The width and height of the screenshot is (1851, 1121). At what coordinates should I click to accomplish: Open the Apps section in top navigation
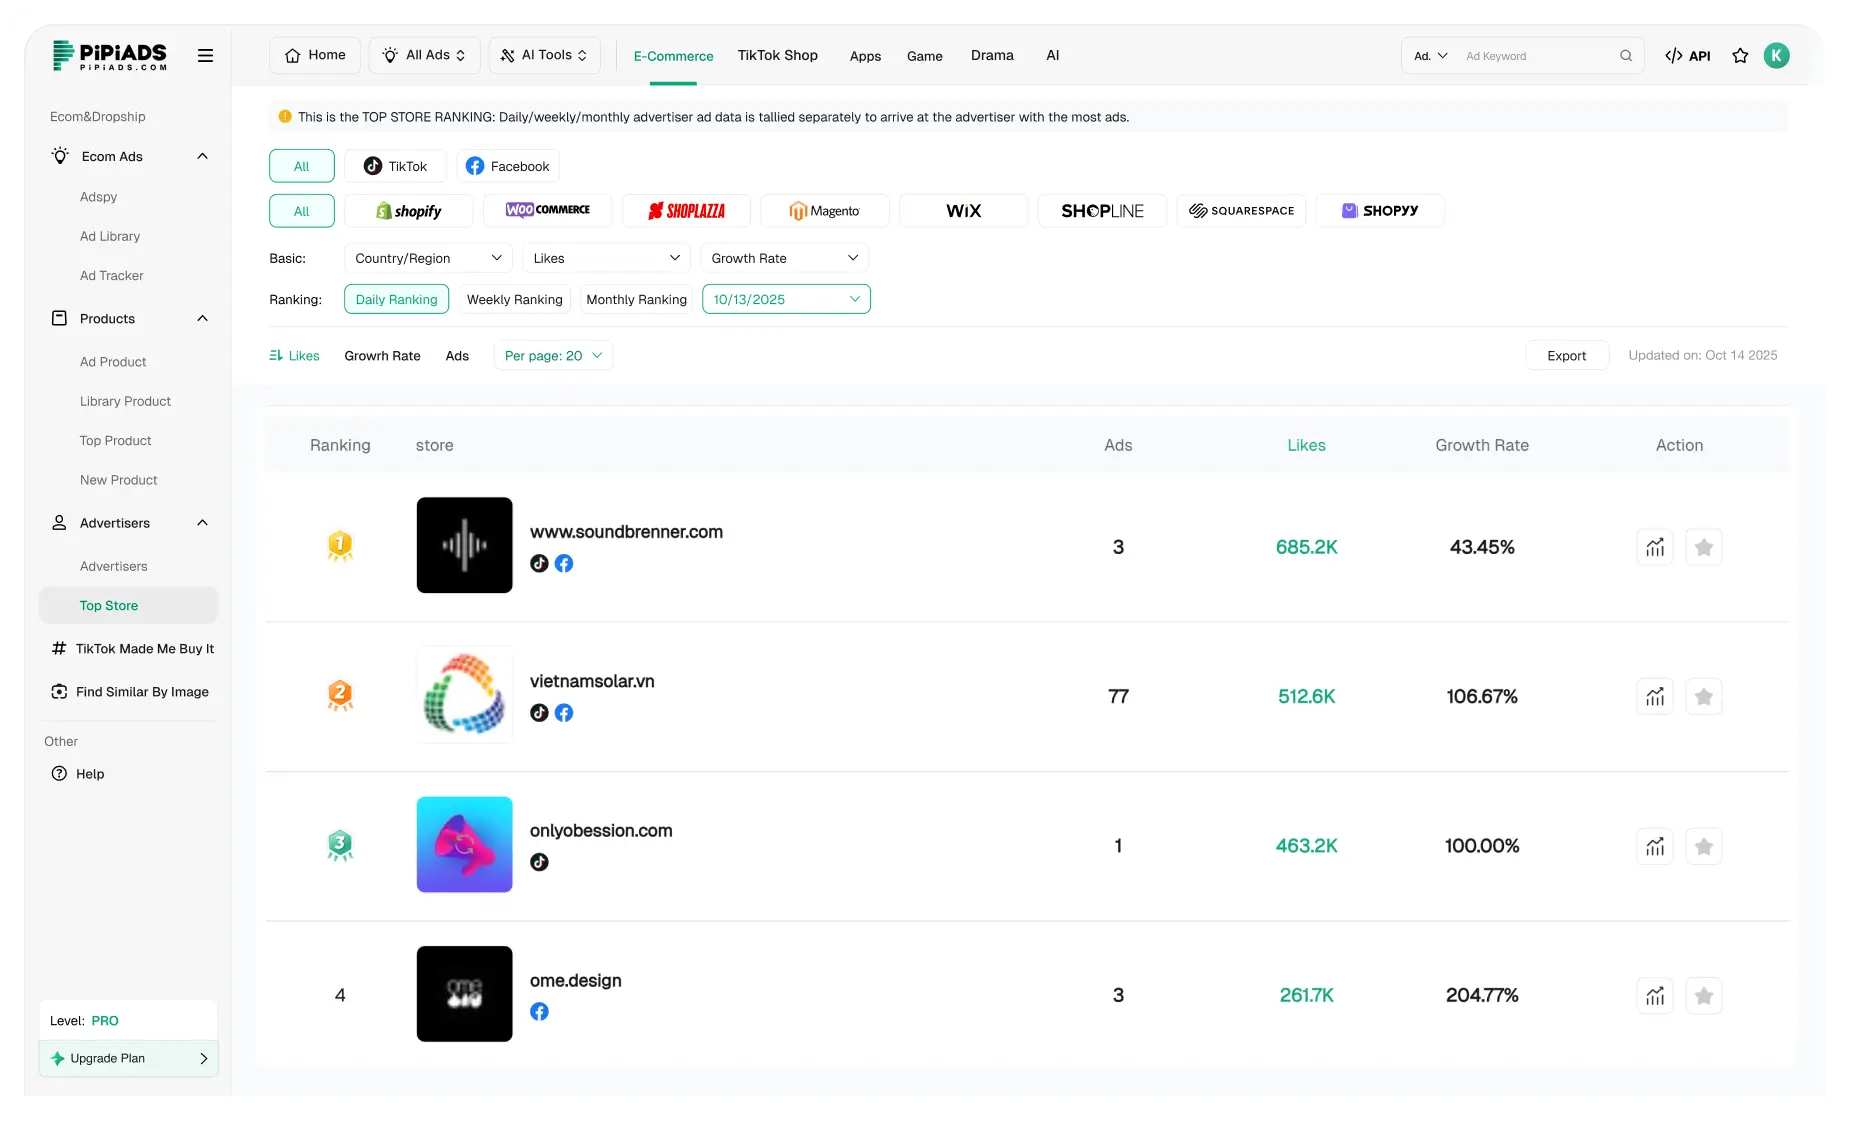[x=865, y=56]
